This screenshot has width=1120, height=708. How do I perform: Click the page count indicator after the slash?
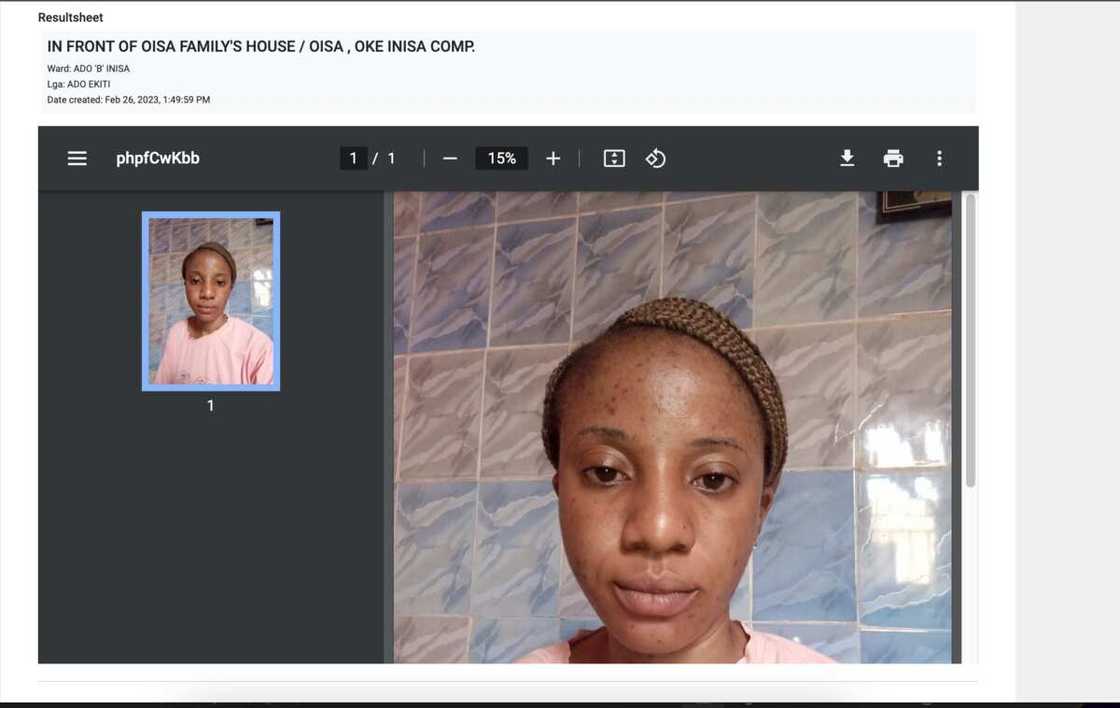(x=391, y=157)
